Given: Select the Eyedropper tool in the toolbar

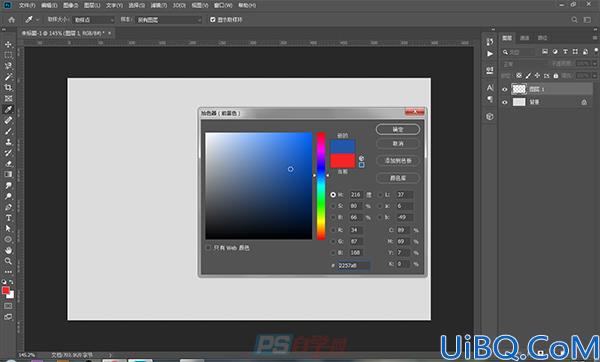Looking at the screenshot, I should [8, 109].
